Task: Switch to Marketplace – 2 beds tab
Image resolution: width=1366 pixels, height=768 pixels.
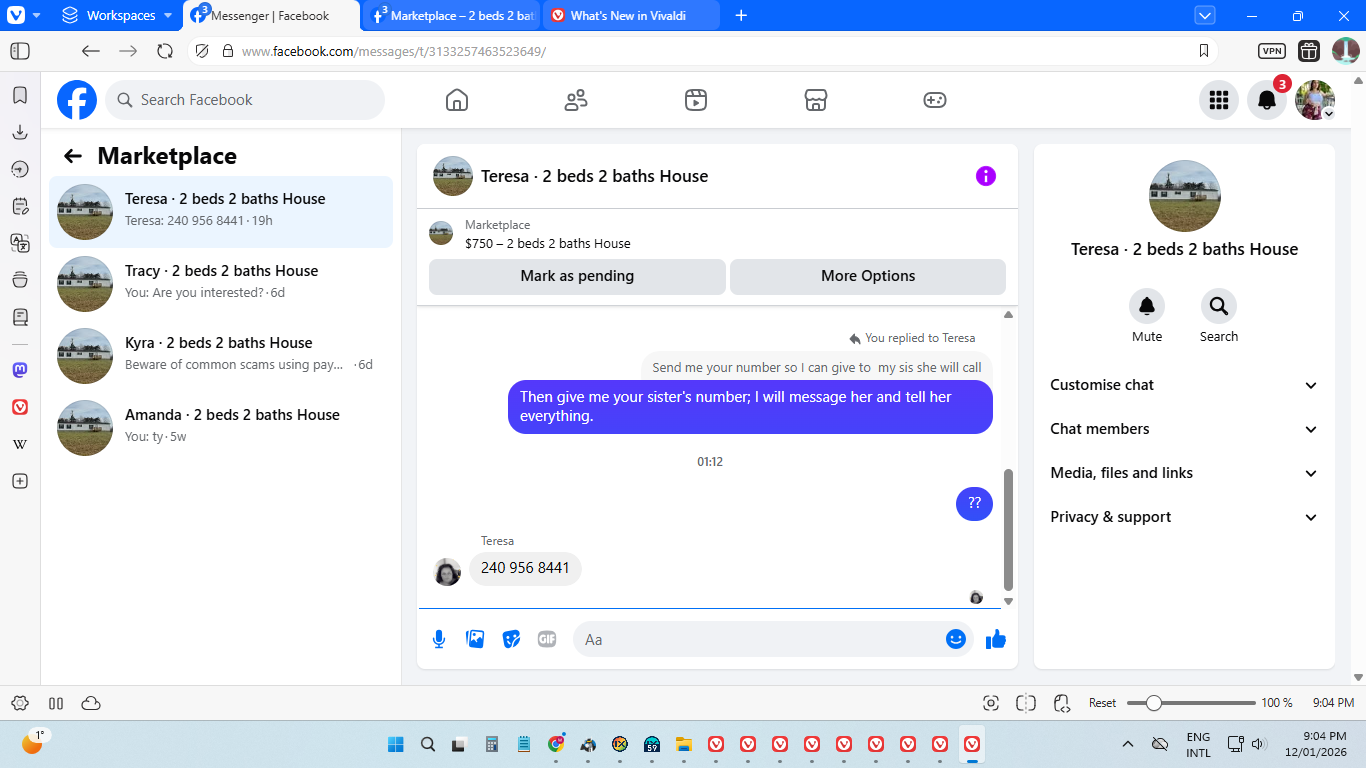Action: click(x=452, y=15)
